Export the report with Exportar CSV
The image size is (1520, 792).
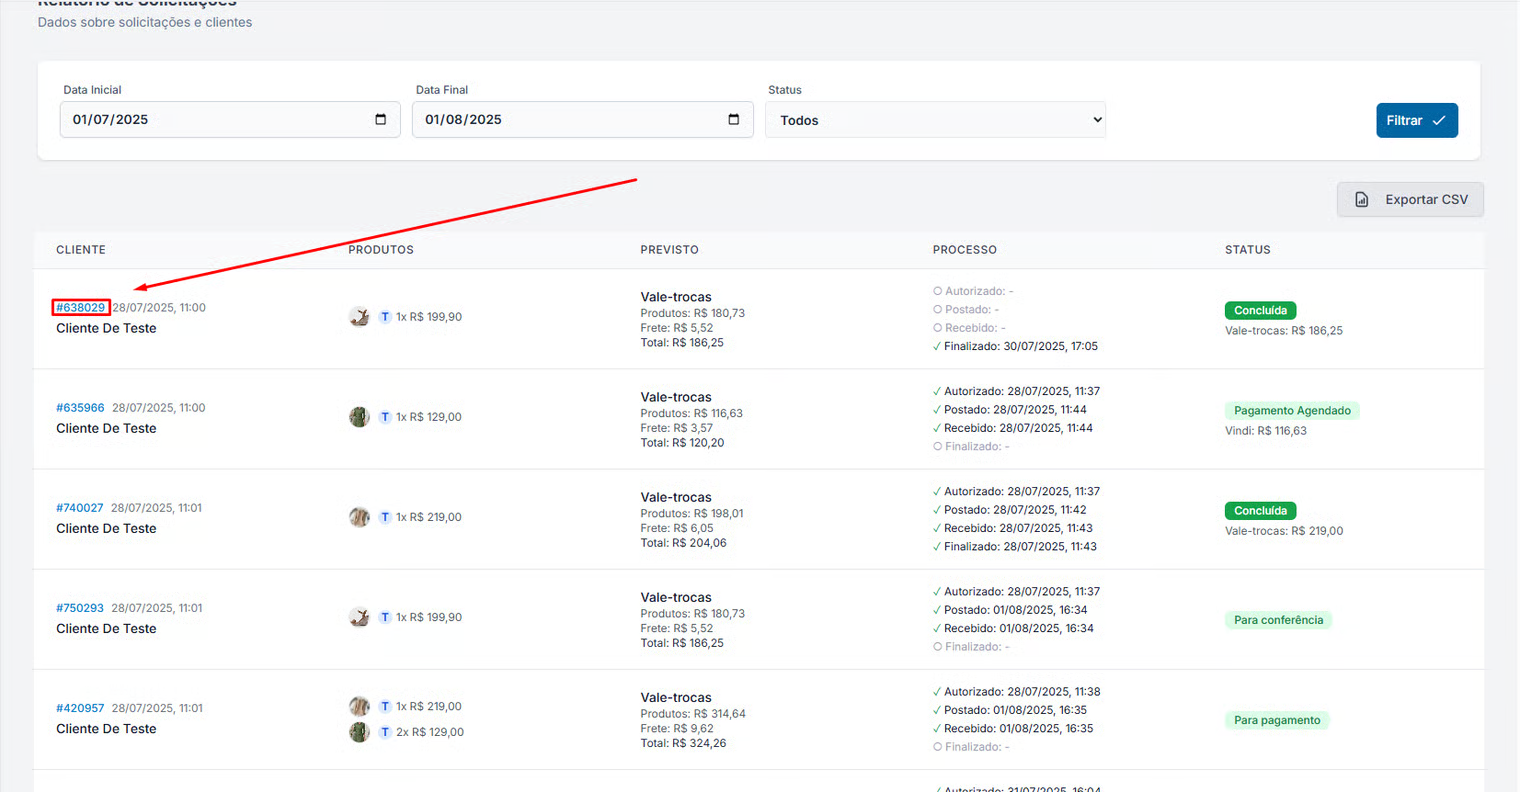tap(1410, 200)
